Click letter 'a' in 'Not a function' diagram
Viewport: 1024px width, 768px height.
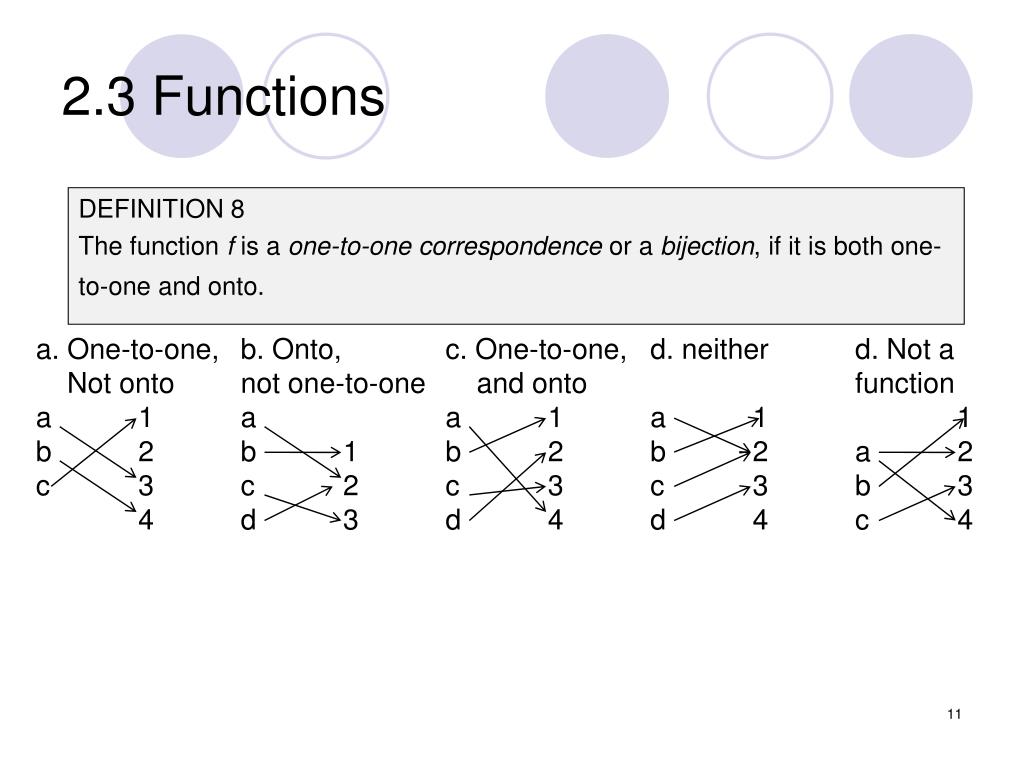click(863, 453)
